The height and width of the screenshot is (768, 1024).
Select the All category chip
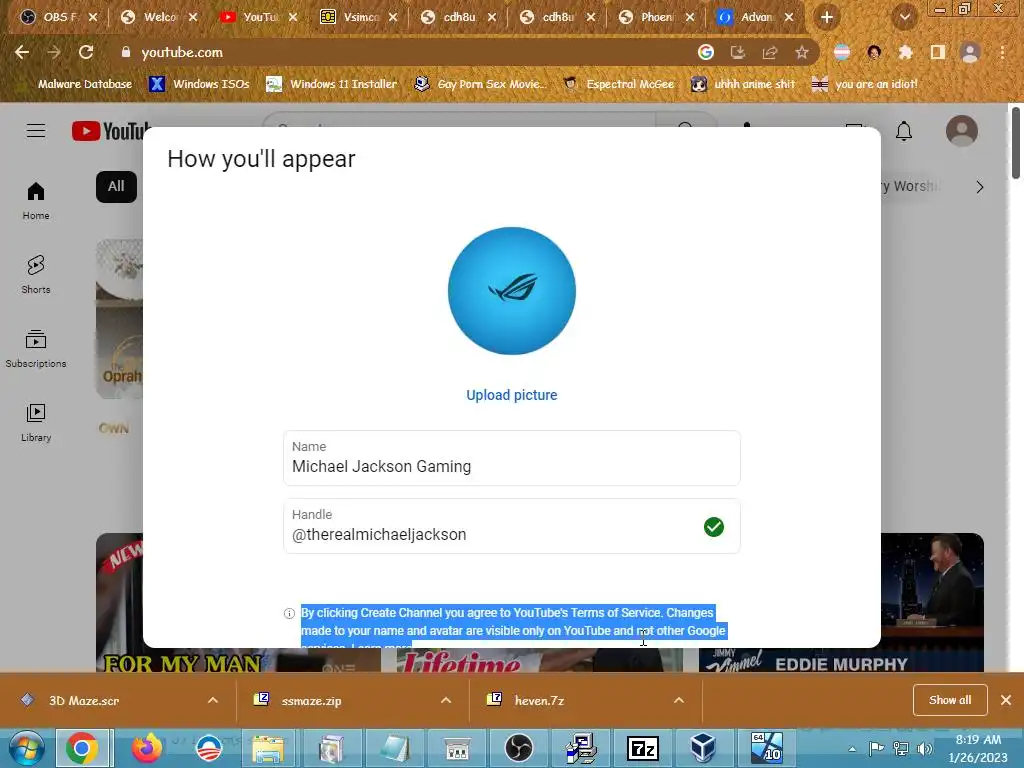pyautogui.click(x=116, y=187)
